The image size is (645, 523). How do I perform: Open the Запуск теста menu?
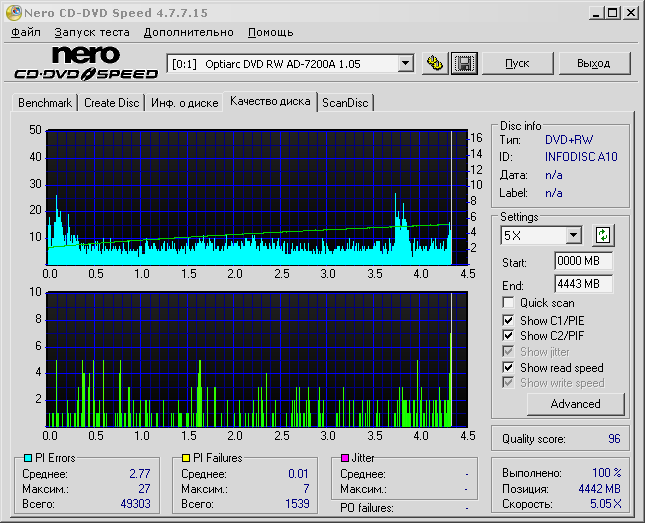[x=92, y=32]
